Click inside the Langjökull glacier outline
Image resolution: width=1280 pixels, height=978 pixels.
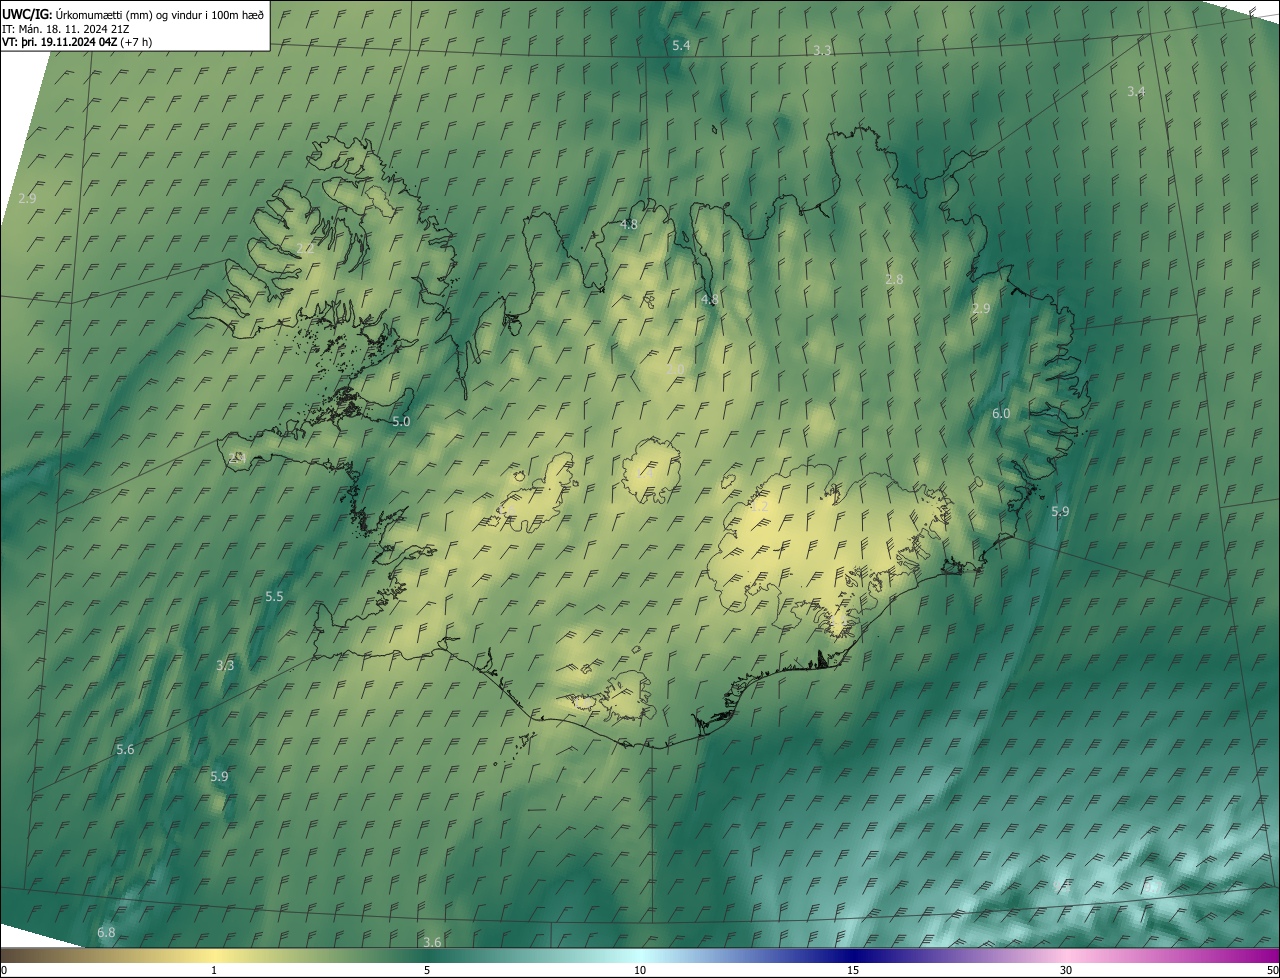(x=540, y=495)
